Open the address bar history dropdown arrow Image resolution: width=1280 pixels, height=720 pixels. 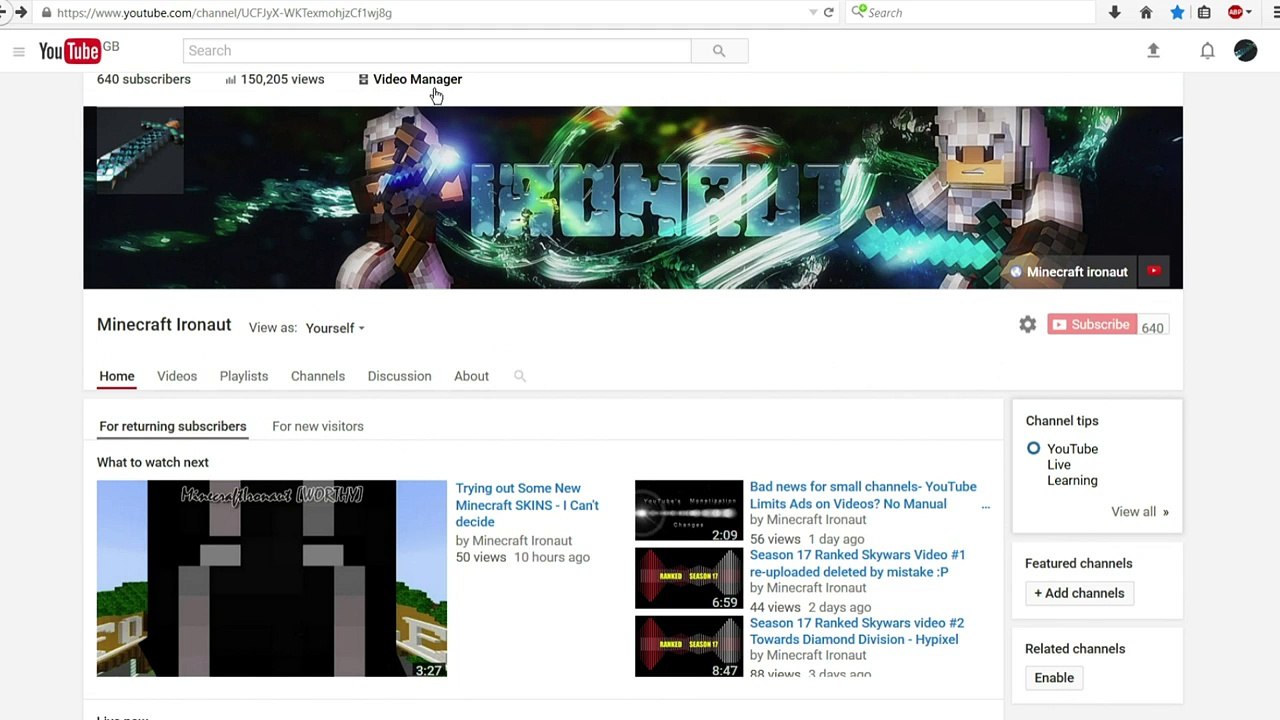point(813,13)
